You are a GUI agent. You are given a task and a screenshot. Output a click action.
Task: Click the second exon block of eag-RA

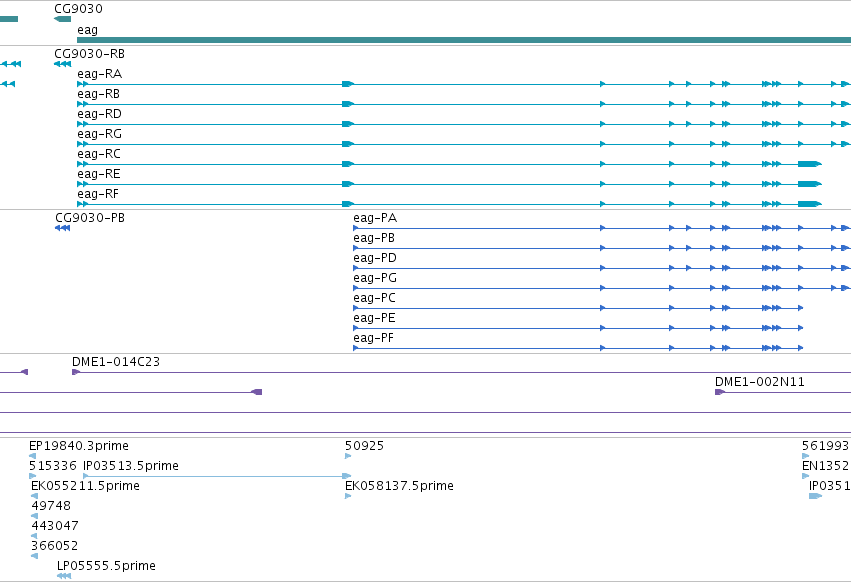[348, 84]
